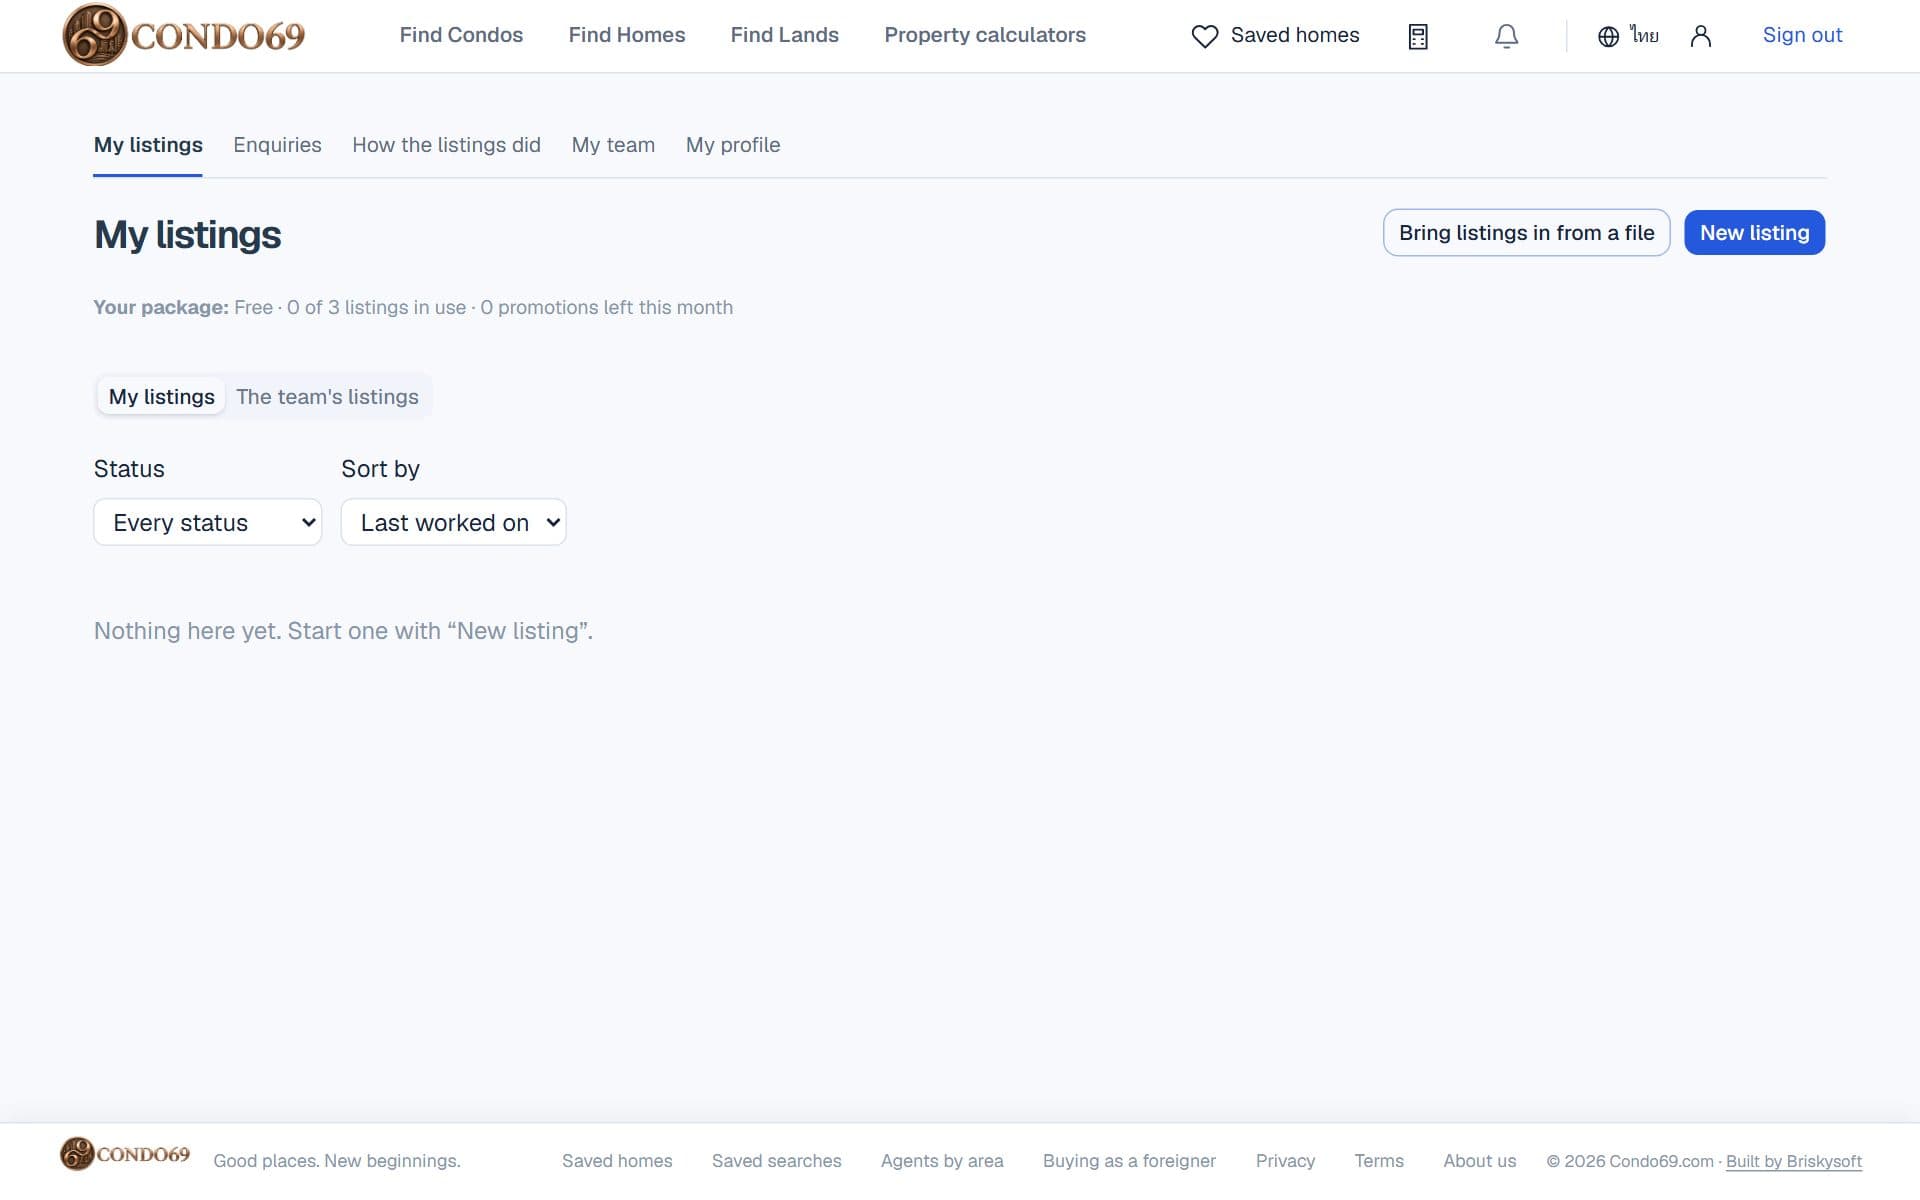Switch language with the globe ไทย icon

click(x=1628, y=36)
